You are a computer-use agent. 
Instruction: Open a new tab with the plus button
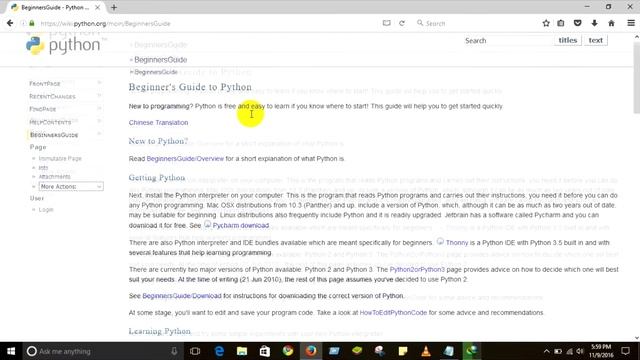pyautogui.click(x=114, y=7)
